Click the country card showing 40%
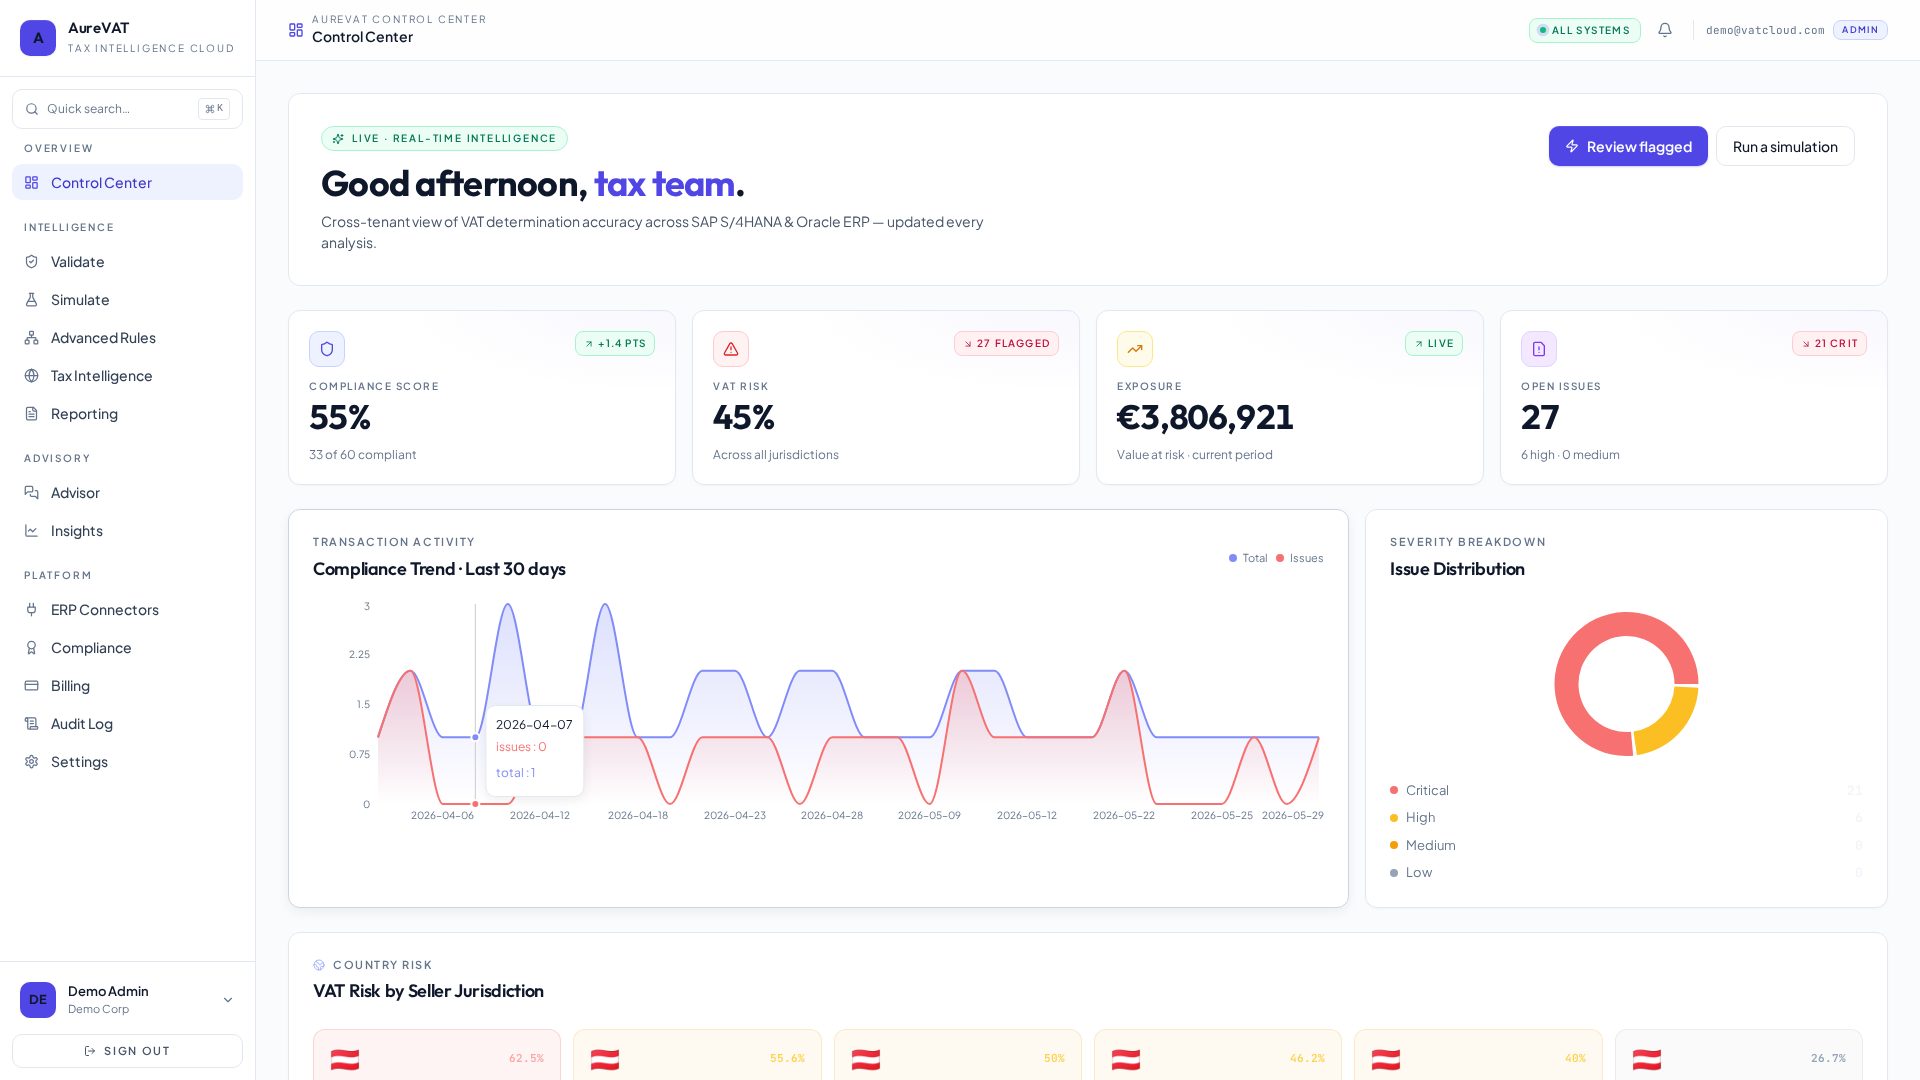The height and width of the screenshot is (1080, 1920). point(1478,1055)
